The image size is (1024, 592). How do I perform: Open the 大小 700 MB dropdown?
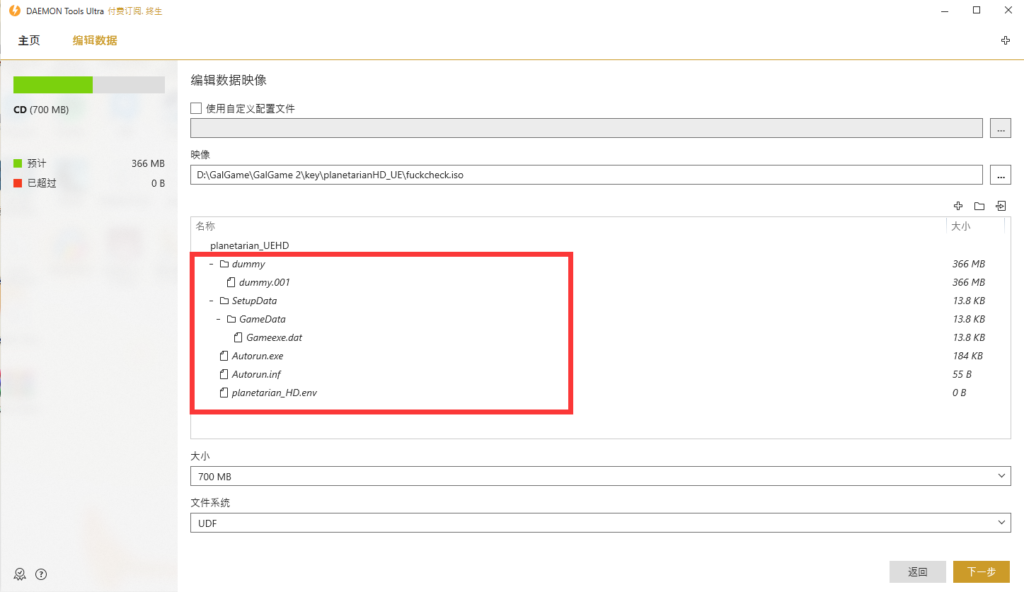[600, 477]
